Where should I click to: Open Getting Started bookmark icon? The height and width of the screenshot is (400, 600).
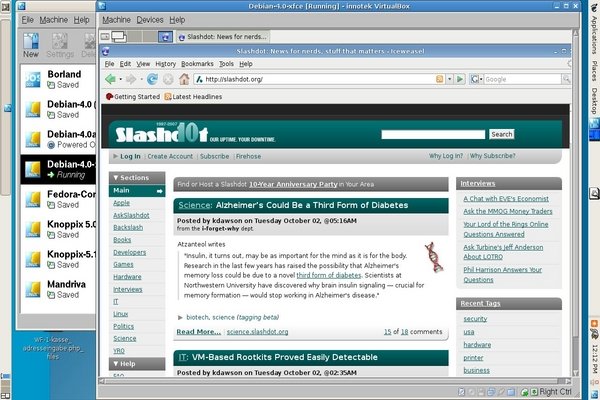pyautogui.click(x=109, y=97)
